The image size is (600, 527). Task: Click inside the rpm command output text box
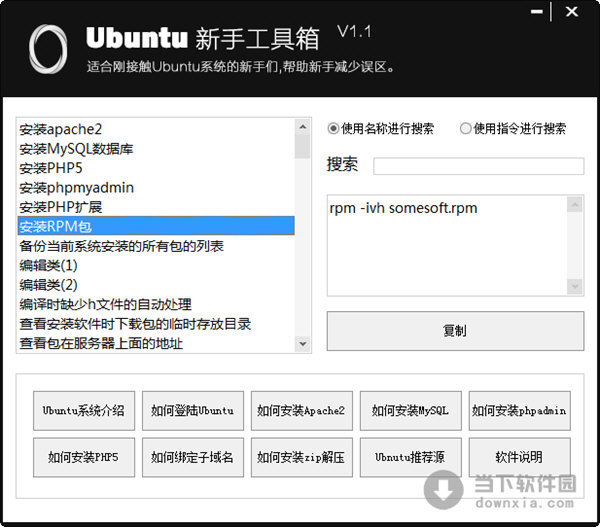pos(447,246)
